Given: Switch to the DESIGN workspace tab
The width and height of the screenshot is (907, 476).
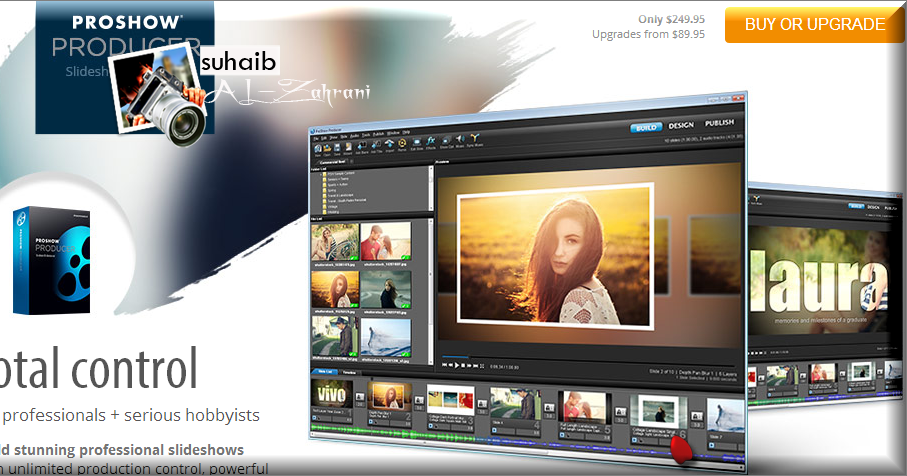Looking at the screenshot, I should point(681,125).
